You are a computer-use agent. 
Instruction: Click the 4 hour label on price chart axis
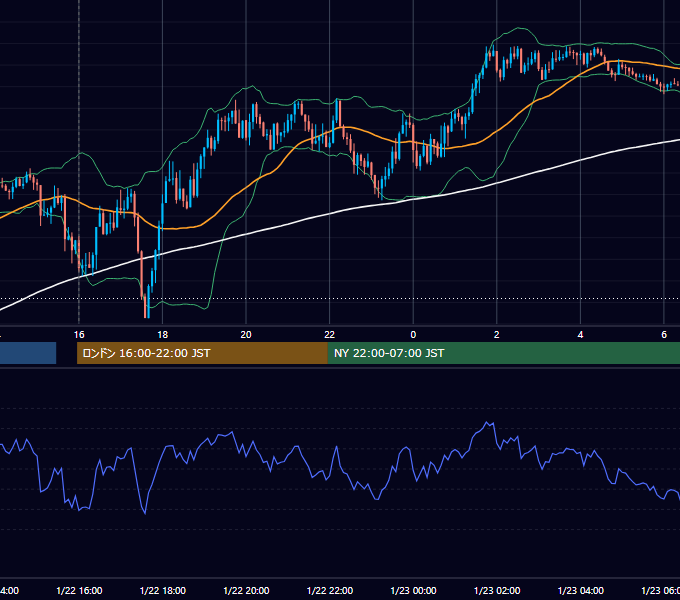tap(580, 335)
